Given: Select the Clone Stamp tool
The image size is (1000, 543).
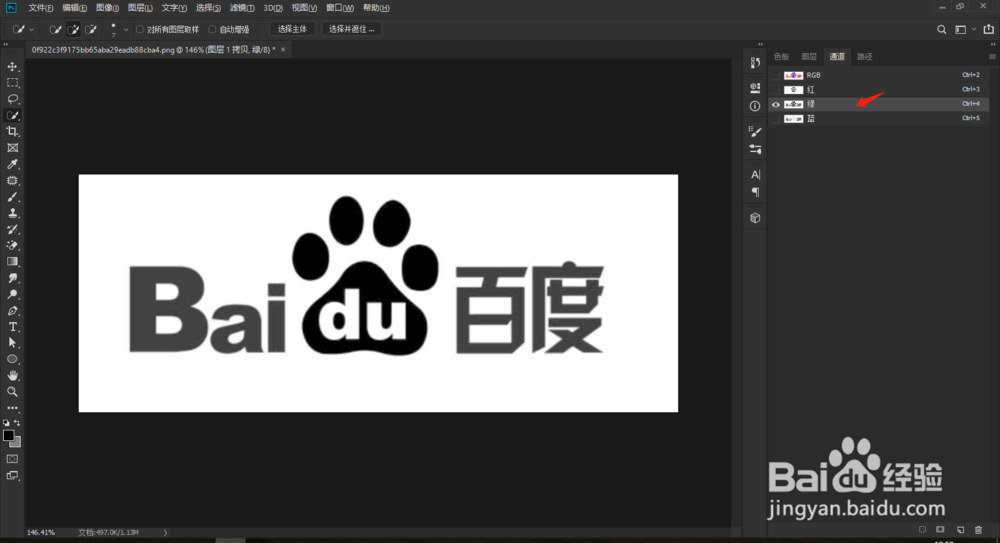Looking at the screenshot, I should pyautogui.click(x=12, y=213).
